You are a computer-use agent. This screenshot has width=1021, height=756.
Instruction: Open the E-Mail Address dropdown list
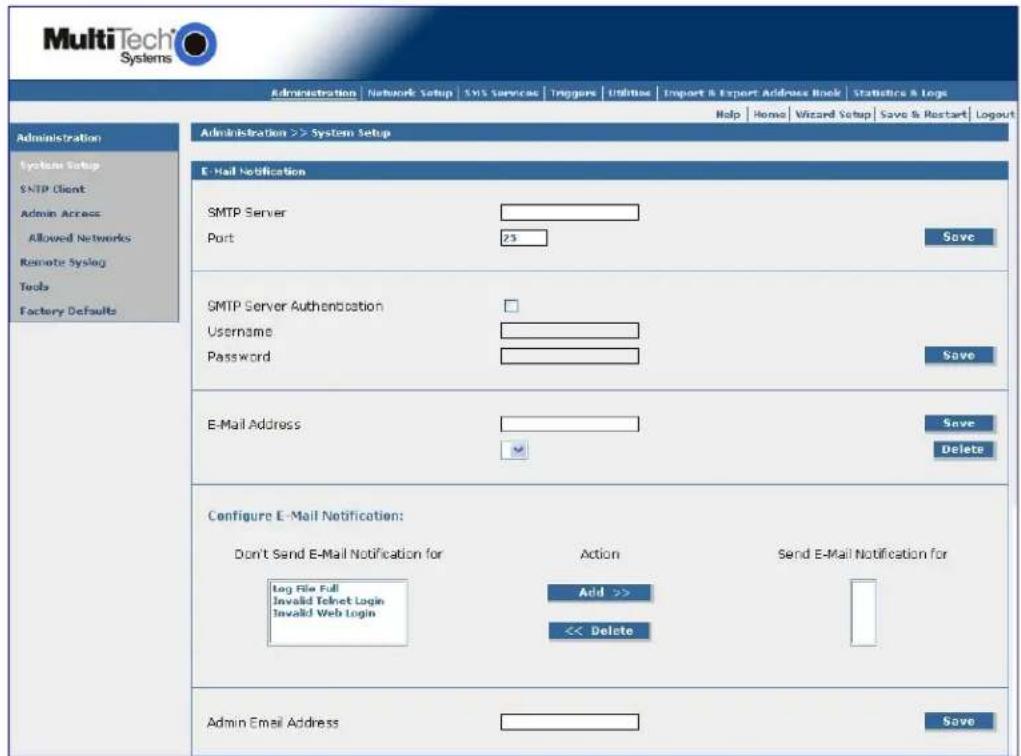[514, 450]
